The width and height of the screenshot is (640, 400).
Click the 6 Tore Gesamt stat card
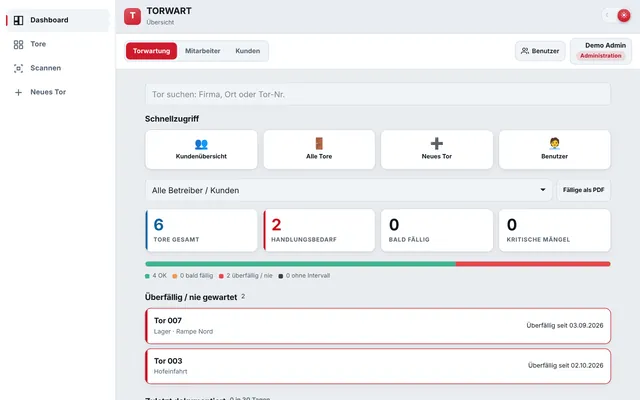pos(201,231)
